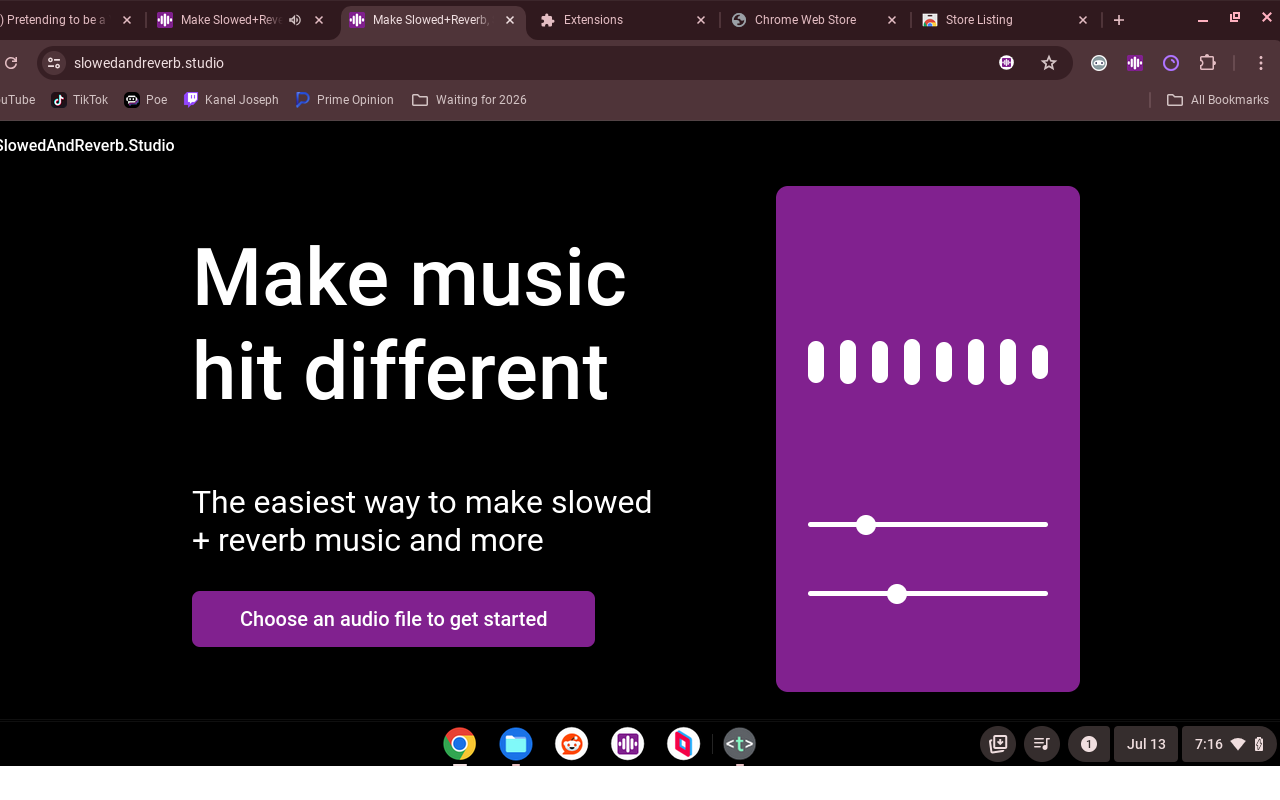Viewport: 1280px width, 800px height.
Task: Open the SlowedAndReverb app from the shelf
Action: pyautogui.click(x=627, y=743)
